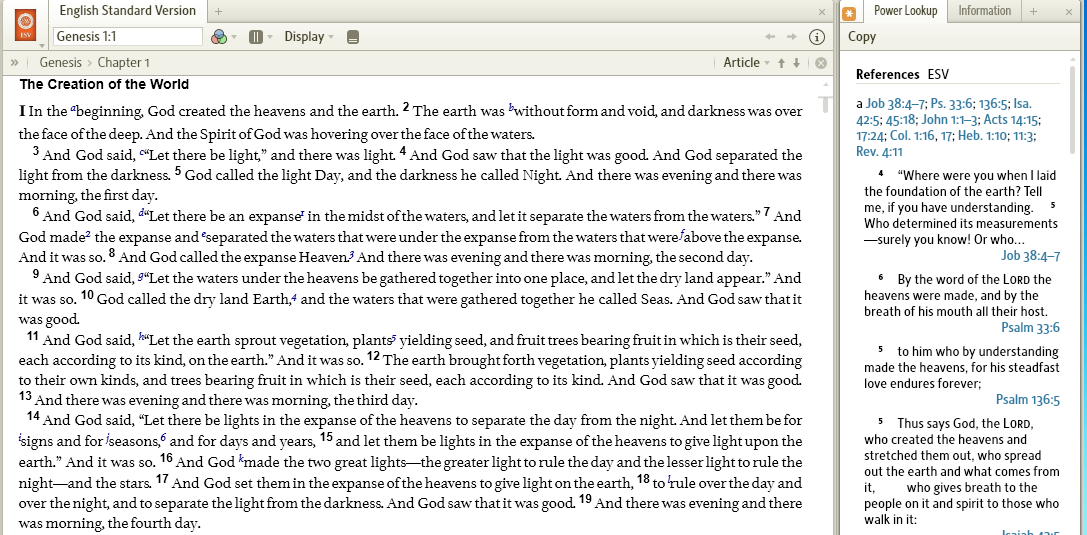Toggle the reading view icon

tap(353, 37)
